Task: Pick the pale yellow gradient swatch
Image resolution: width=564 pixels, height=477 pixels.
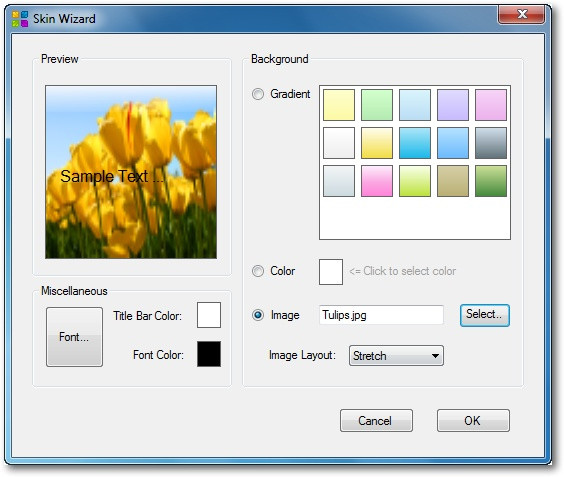Action: [339, 105]
